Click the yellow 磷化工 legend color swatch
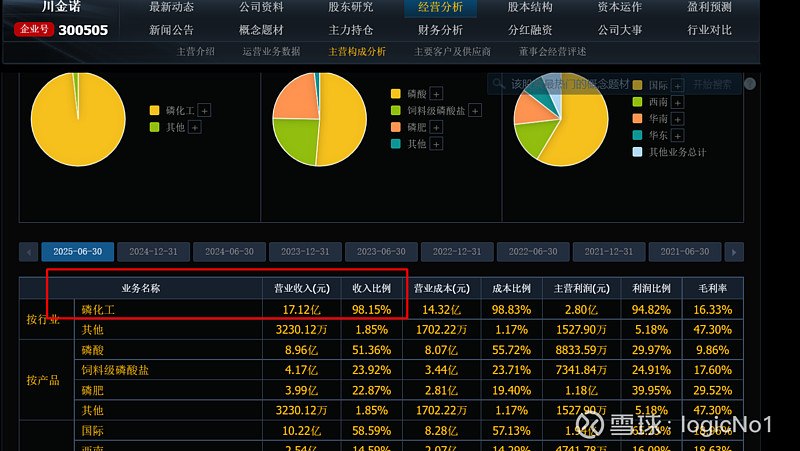Viewport: 800px width, 451px height. click(155, 110)
